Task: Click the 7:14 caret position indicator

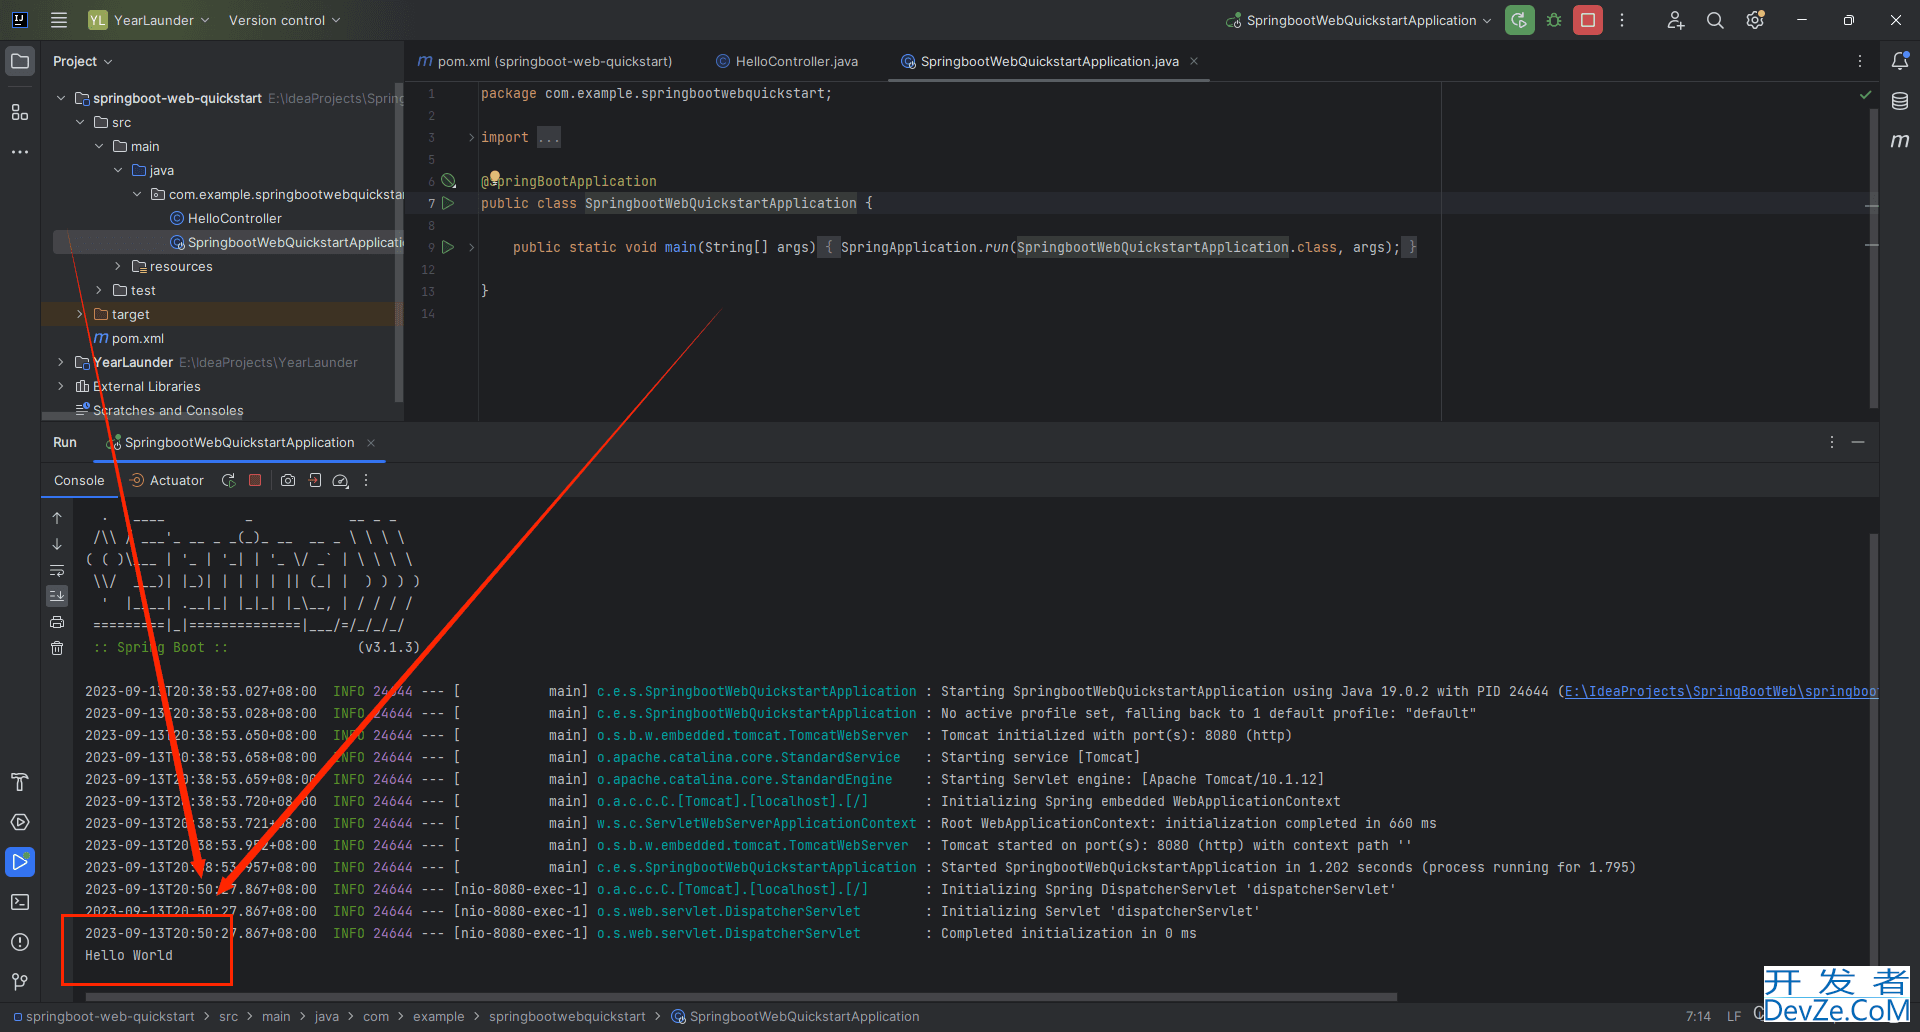Action: click(1698, 1016)
